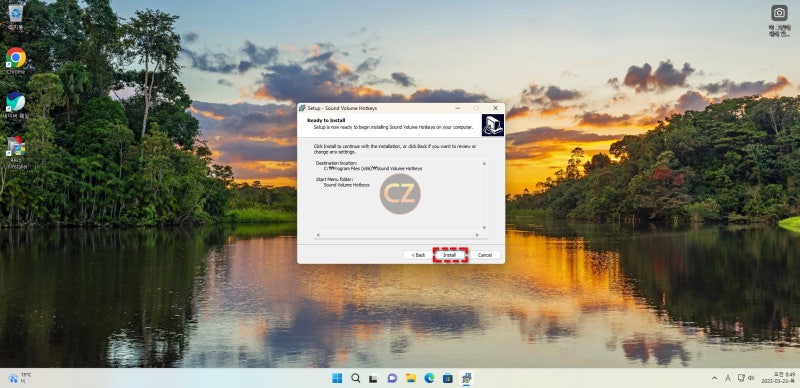Viewport: 800px width, 388px height.
Task: Click the Setup title bar app icon
Action: (x=302, y=108)
